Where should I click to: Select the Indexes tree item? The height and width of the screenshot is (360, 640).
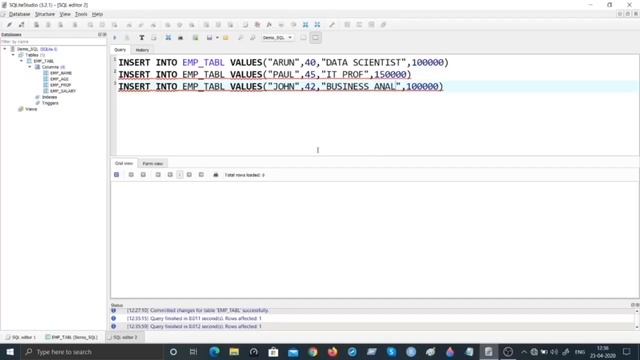pyautogui.click(x=49, y=97)
